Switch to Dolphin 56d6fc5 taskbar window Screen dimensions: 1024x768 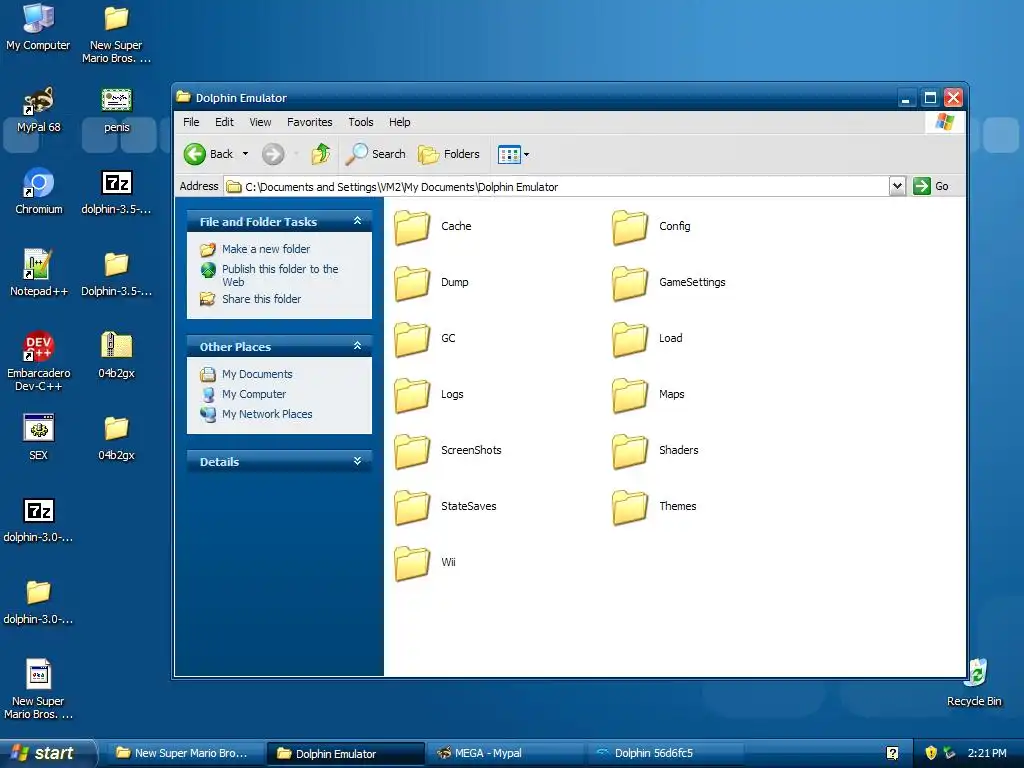click(665, 754)
